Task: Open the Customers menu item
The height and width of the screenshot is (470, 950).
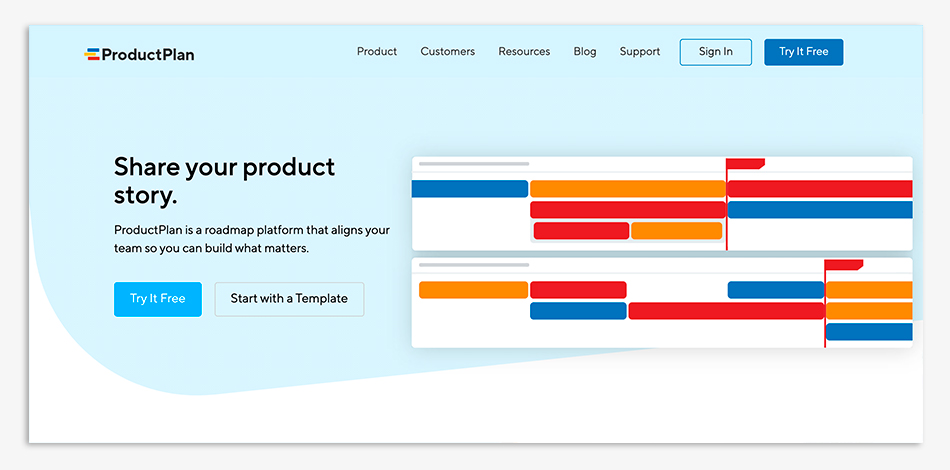Action: (x=448, y=51)
